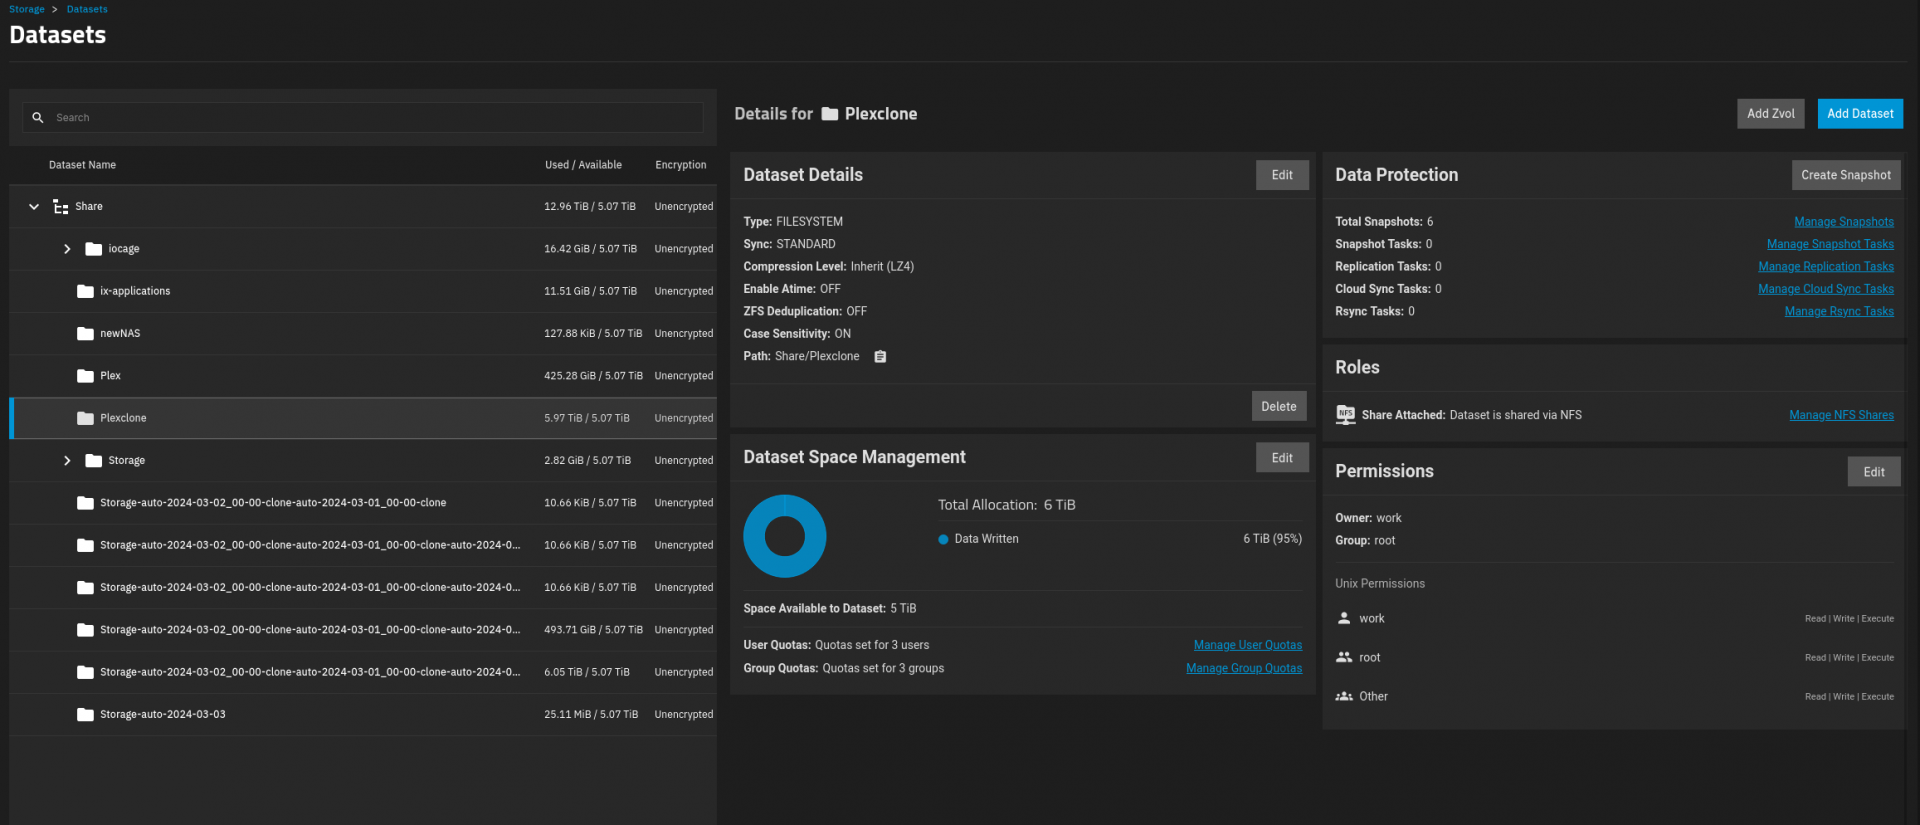The height and width of the screenshot is (825, 1920).
Task: Click the root group permission icon
Action: click(1344, 657)
